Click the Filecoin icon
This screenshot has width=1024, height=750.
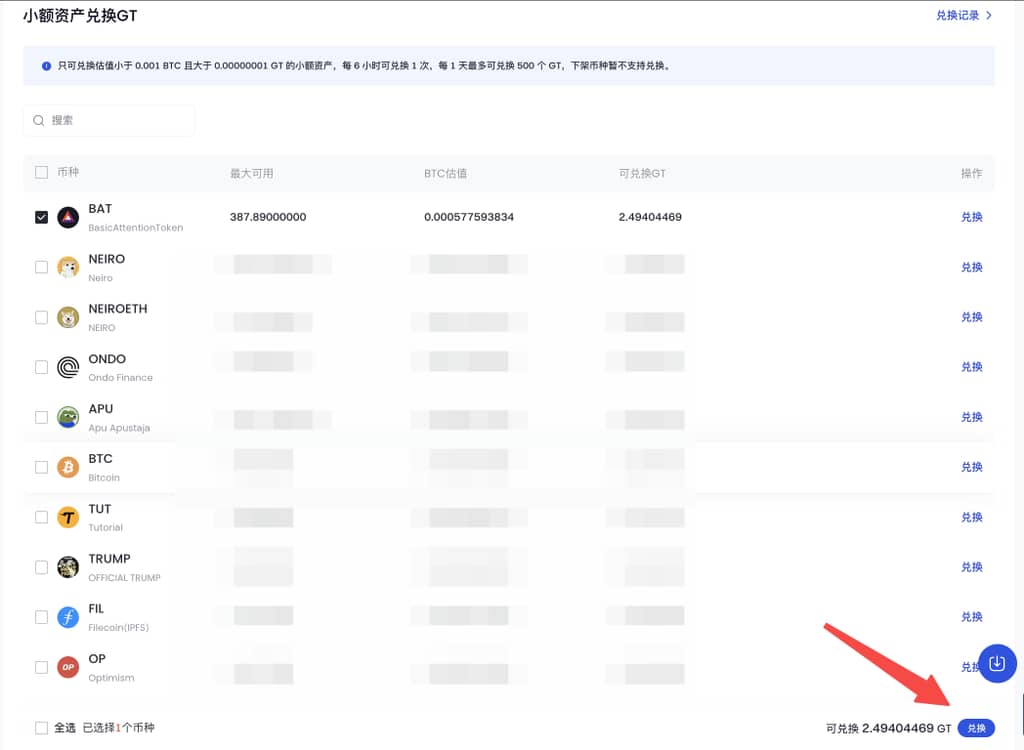[68, 617]
